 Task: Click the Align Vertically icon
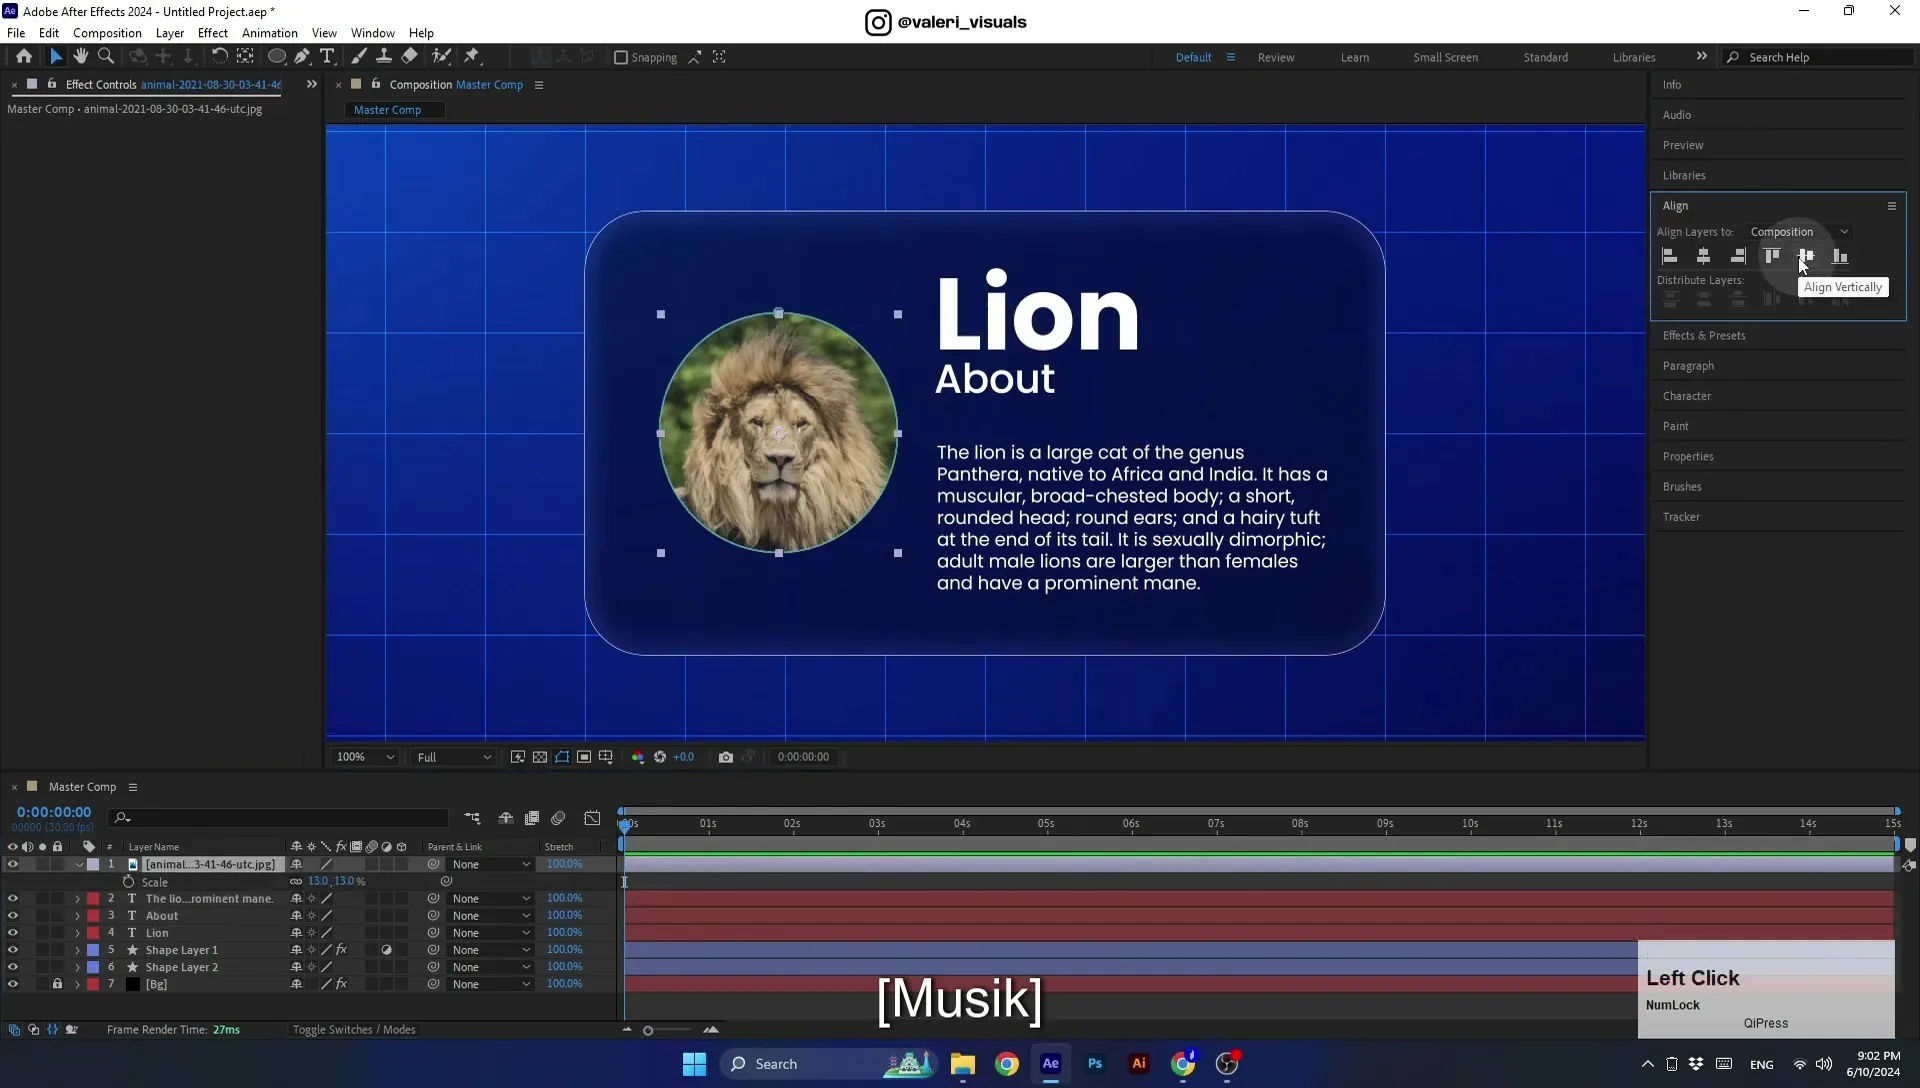(1806, 256)
